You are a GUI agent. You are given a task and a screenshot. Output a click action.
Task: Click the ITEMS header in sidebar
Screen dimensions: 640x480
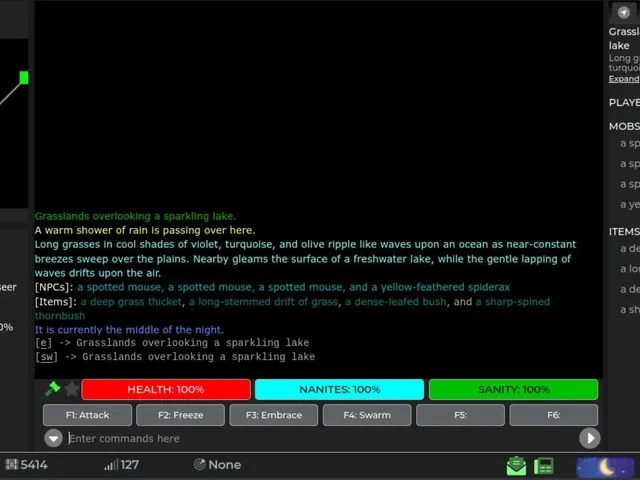pyautogui.click(x=624, y=232)
